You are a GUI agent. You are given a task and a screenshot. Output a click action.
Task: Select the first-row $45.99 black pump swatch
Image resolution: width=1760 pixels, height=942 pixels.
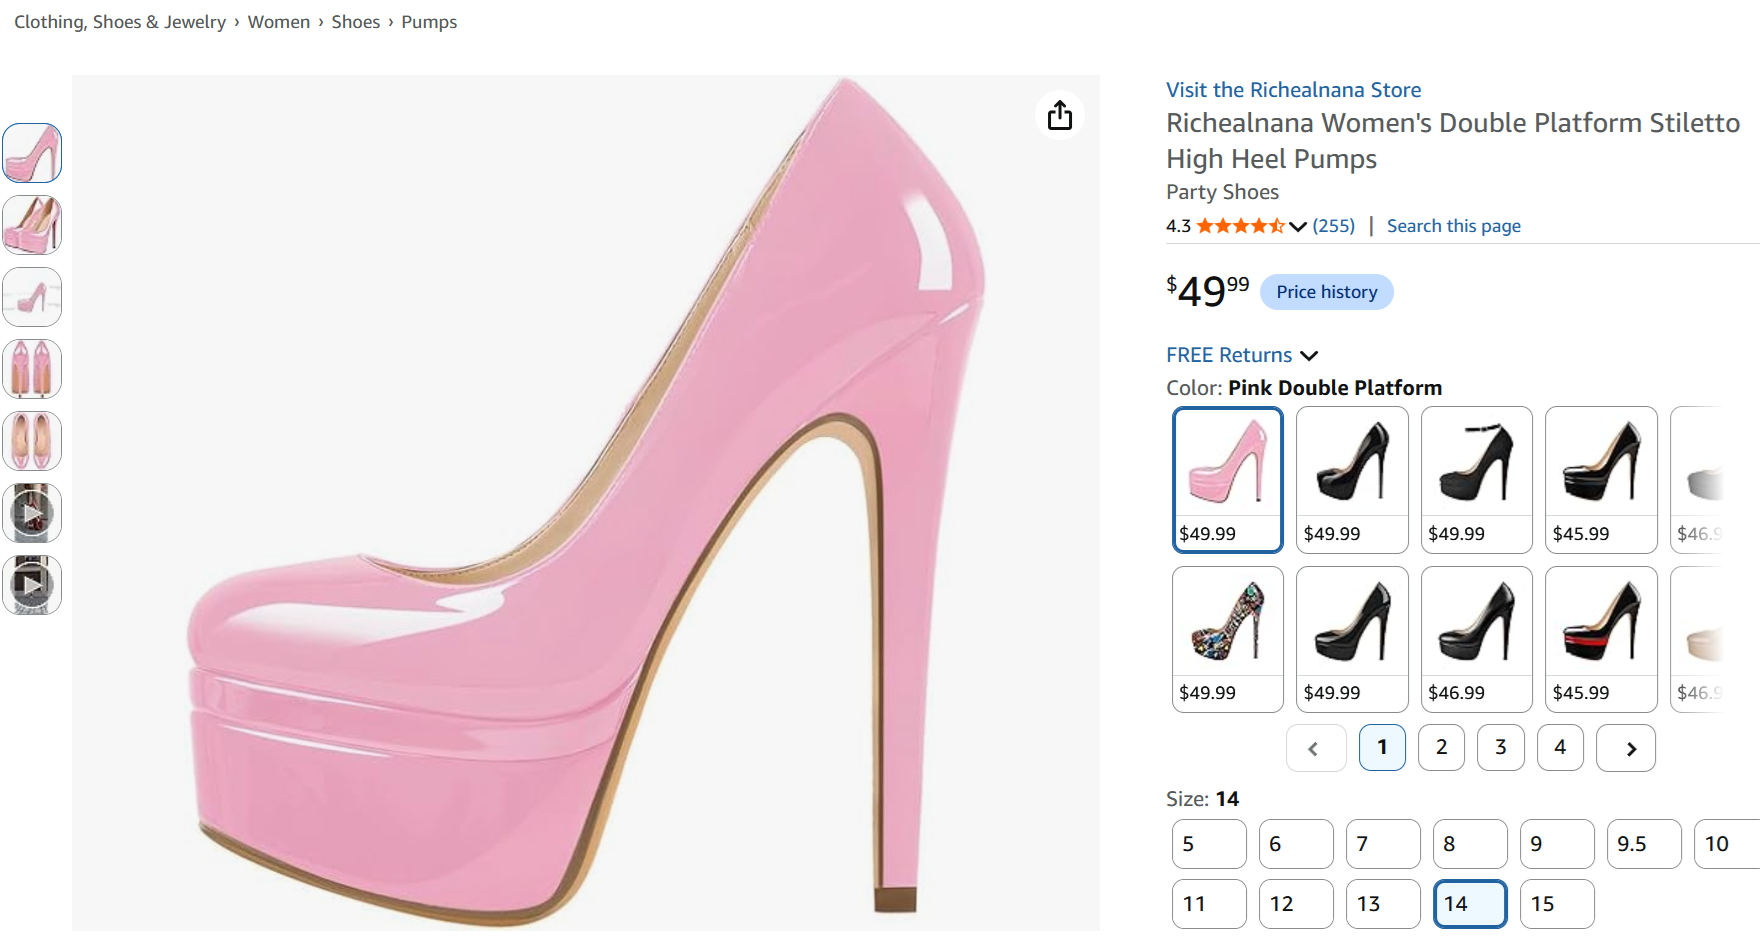[1601, 480]
